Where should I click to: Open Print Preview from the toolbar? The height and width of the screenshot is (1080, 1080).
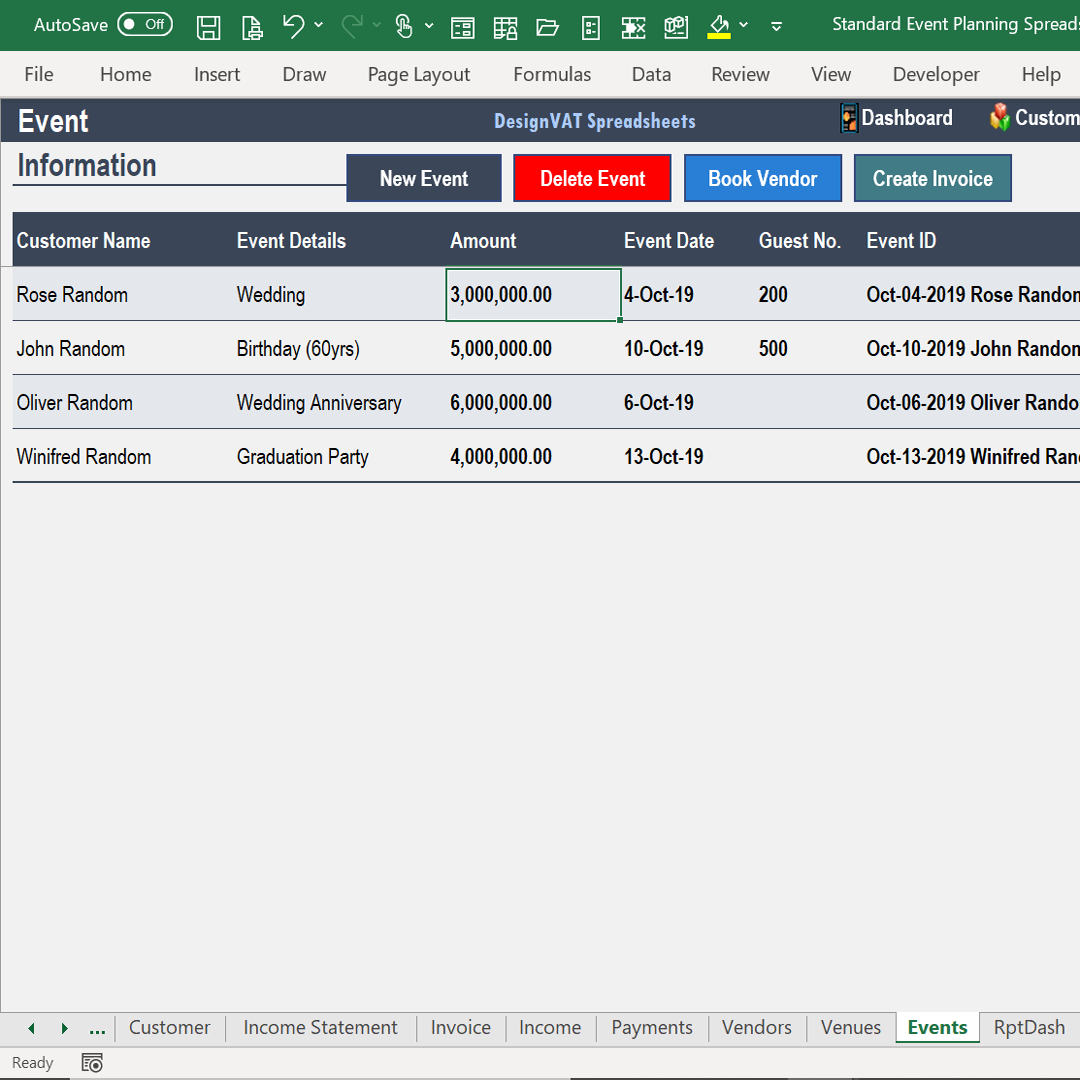[x=252, y=27]
